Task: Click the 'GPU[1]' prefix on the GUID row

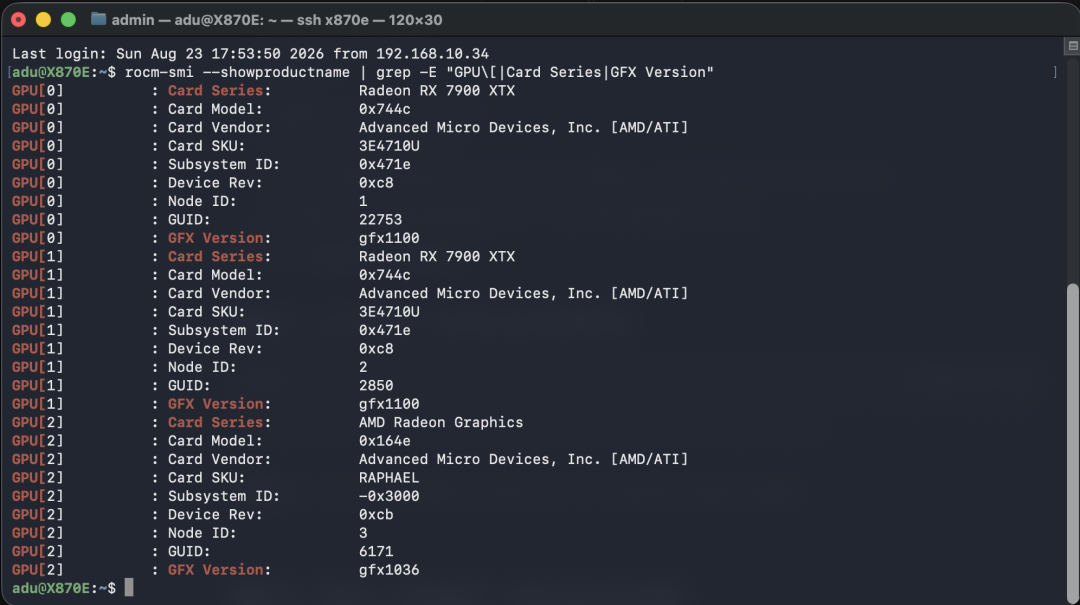Action: click(x=37, y=386)
